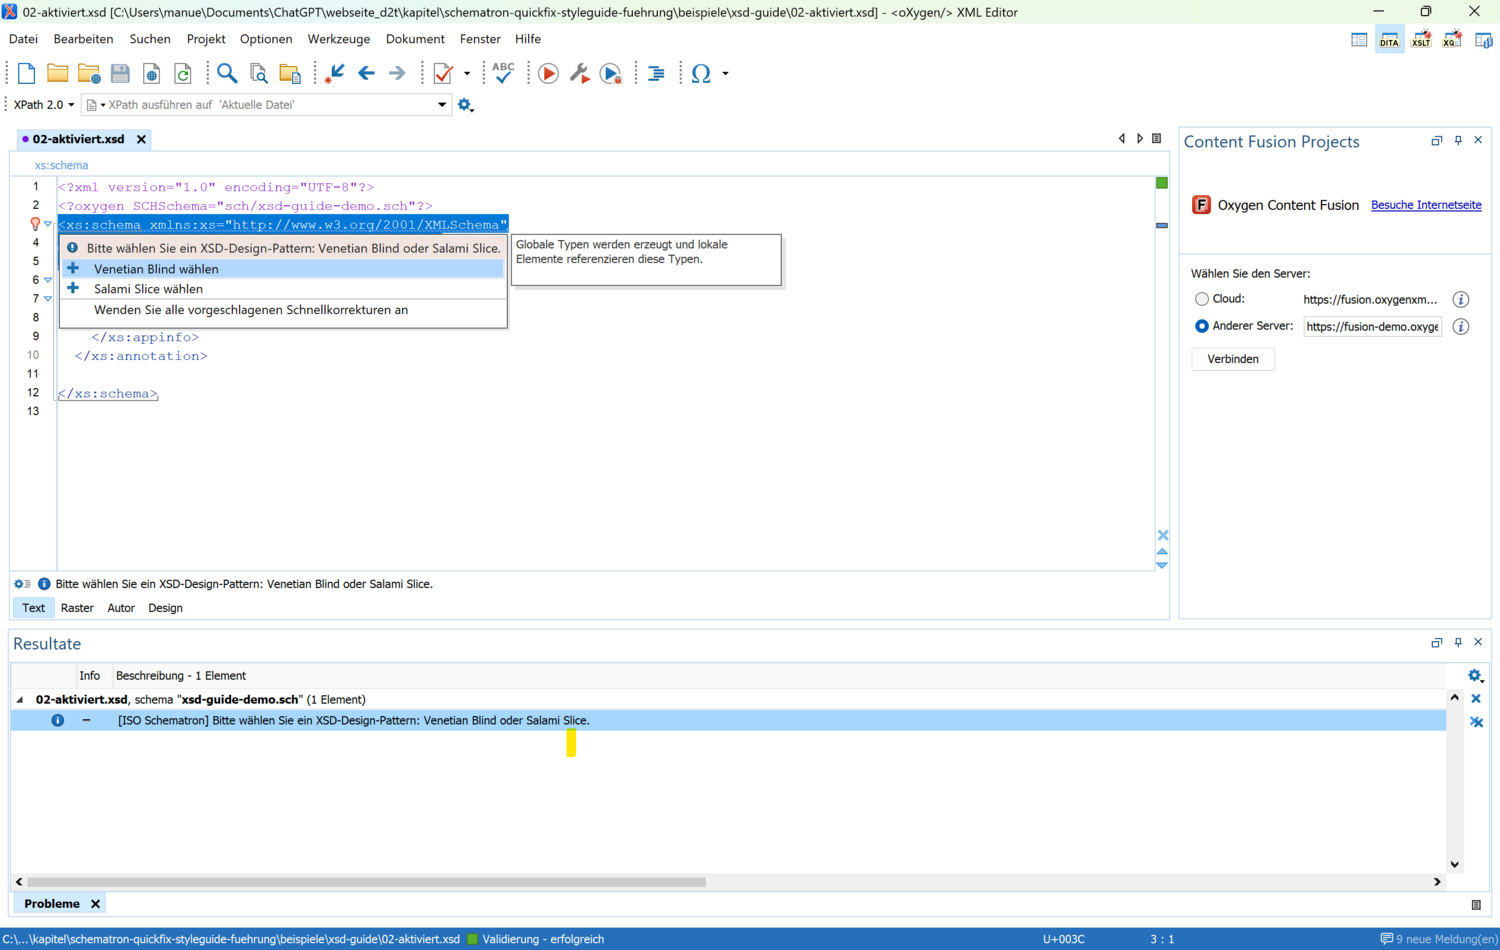The width and height of the screenshot is (1500, 950).
Task: Switch to the Editor perspective icon
Action: click(1359, 40)
